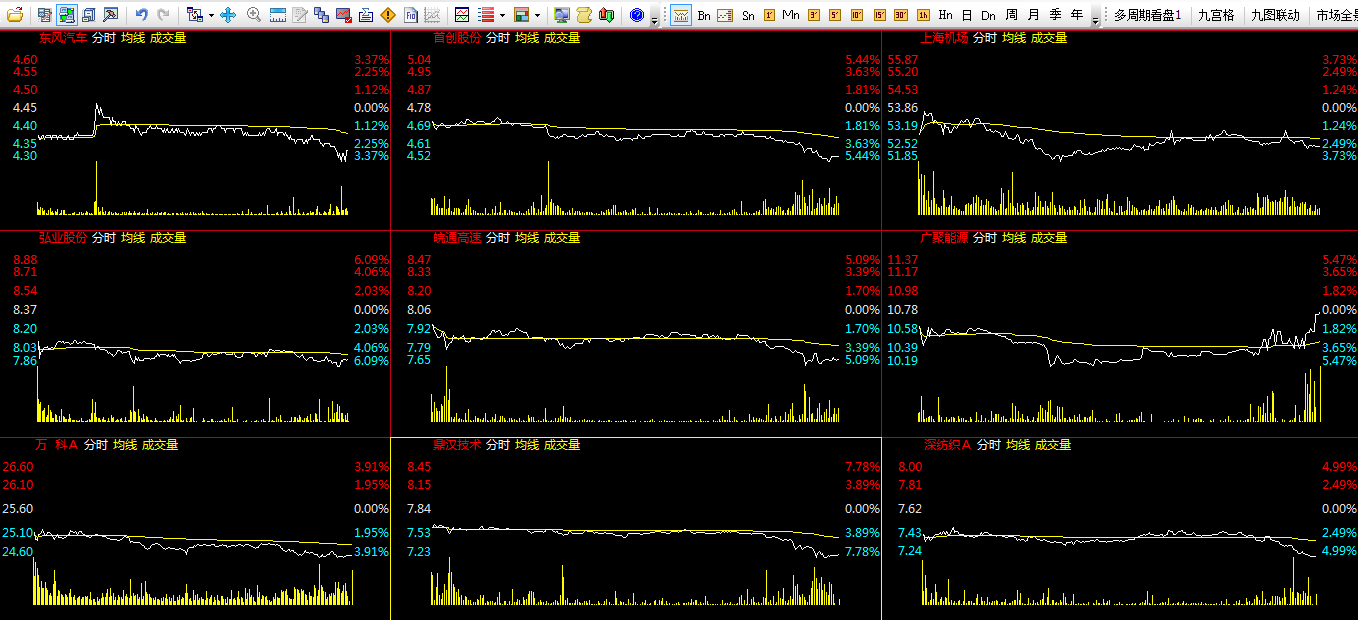Select the yearly 年 period button

(x=1077, y=15)
